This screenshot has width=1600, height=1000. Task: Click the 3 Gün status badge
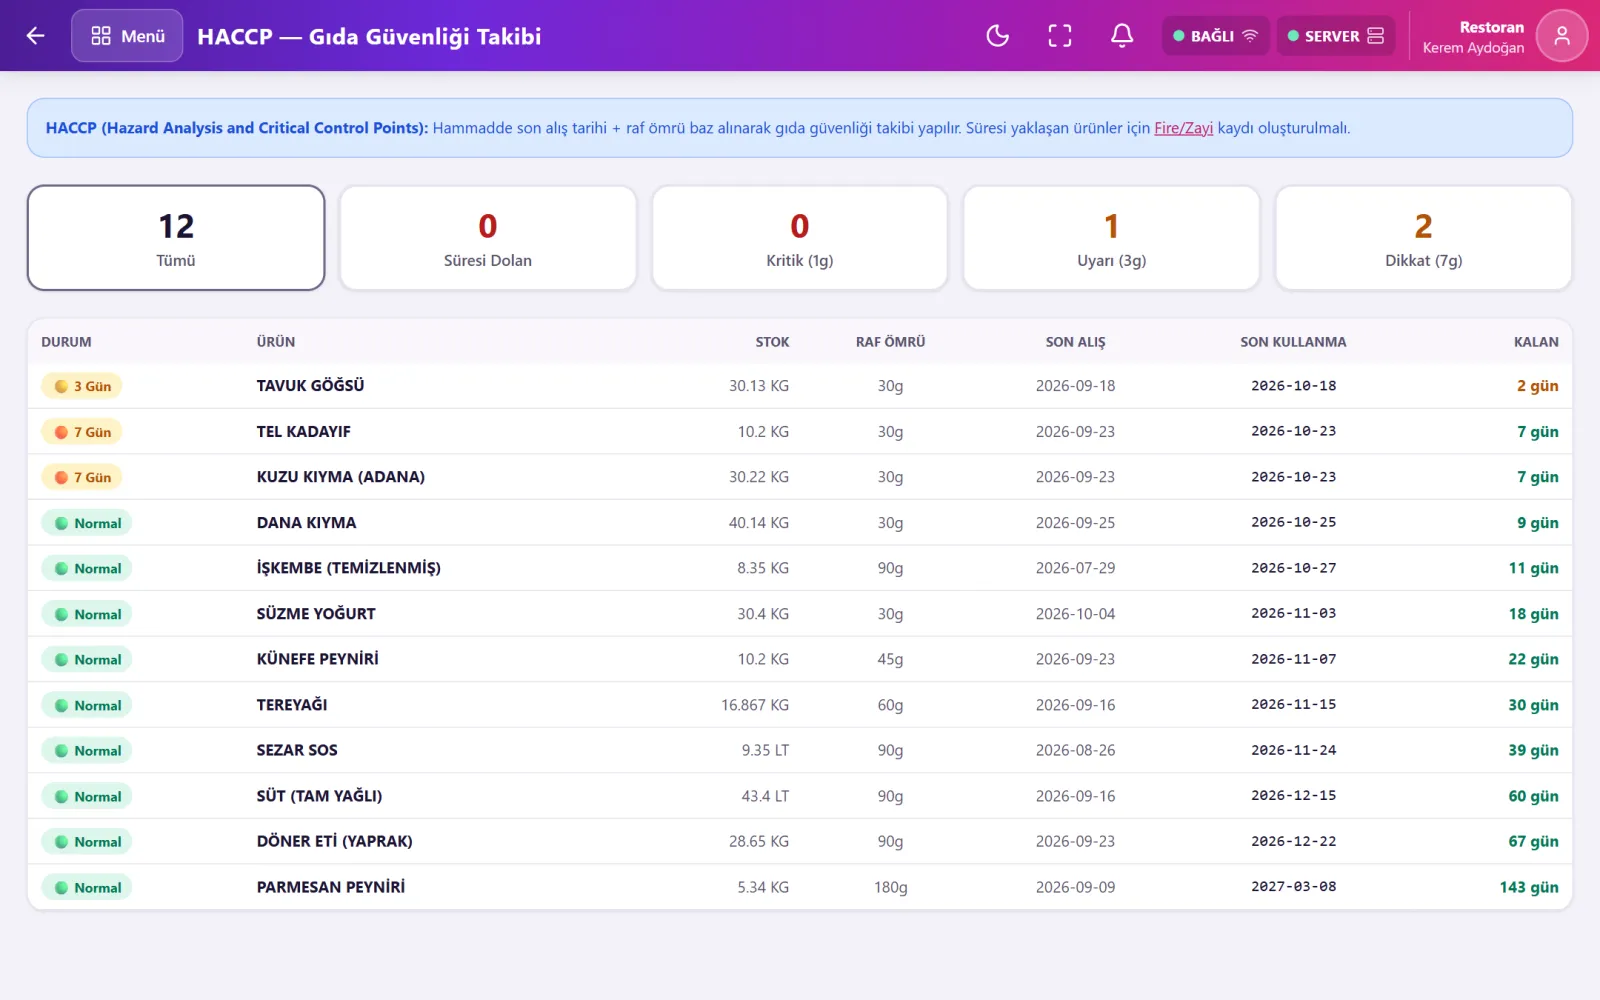(x=82, y=386)
